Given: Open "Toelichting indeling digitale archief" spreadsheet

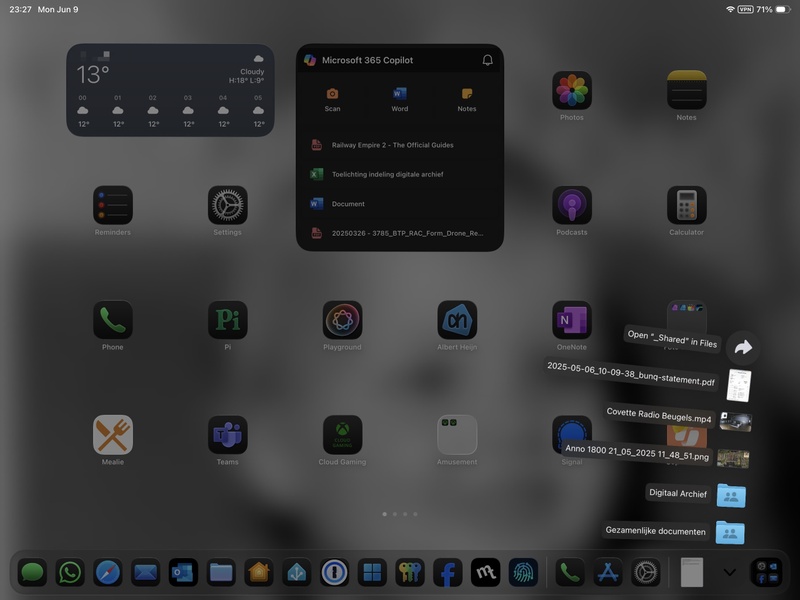Looking at the screenshot, I should (x=399, y=174).
